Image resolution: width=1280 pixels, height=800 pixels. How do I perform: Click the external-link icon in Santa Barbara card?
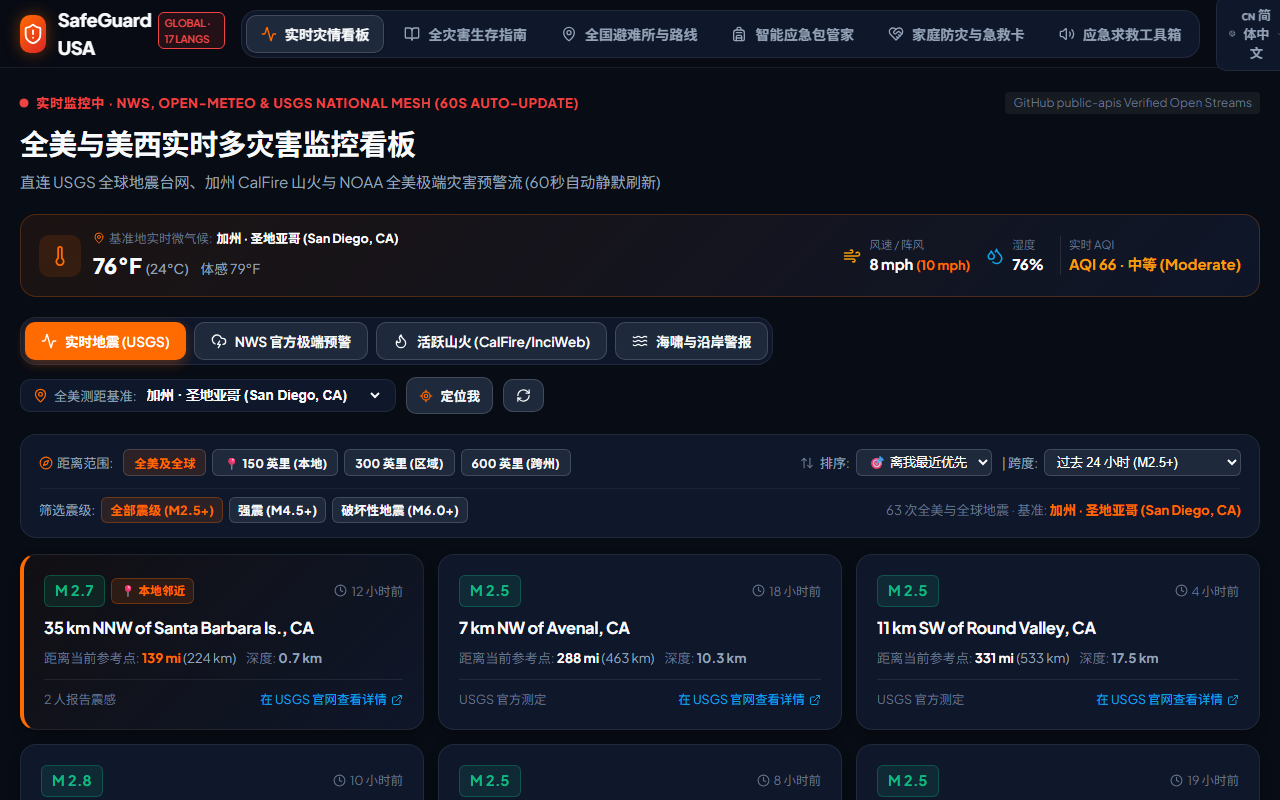coord(397,700)
